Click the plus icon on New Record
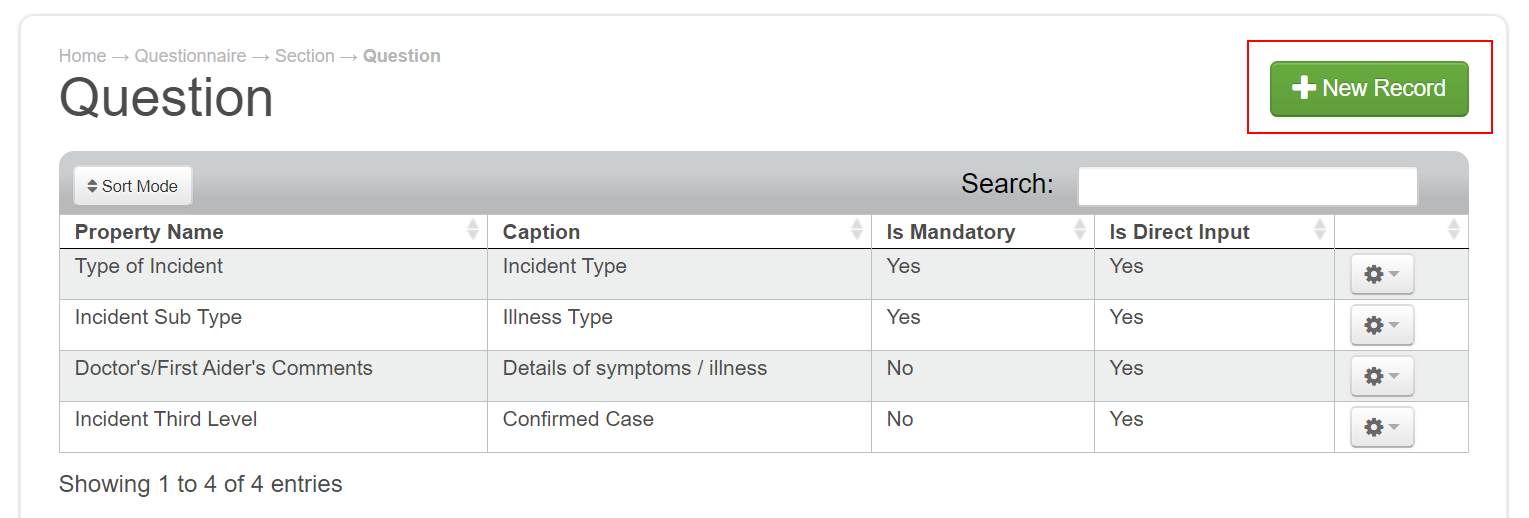The height and width of the screenshot is (518, 1529). point(1303,89)
